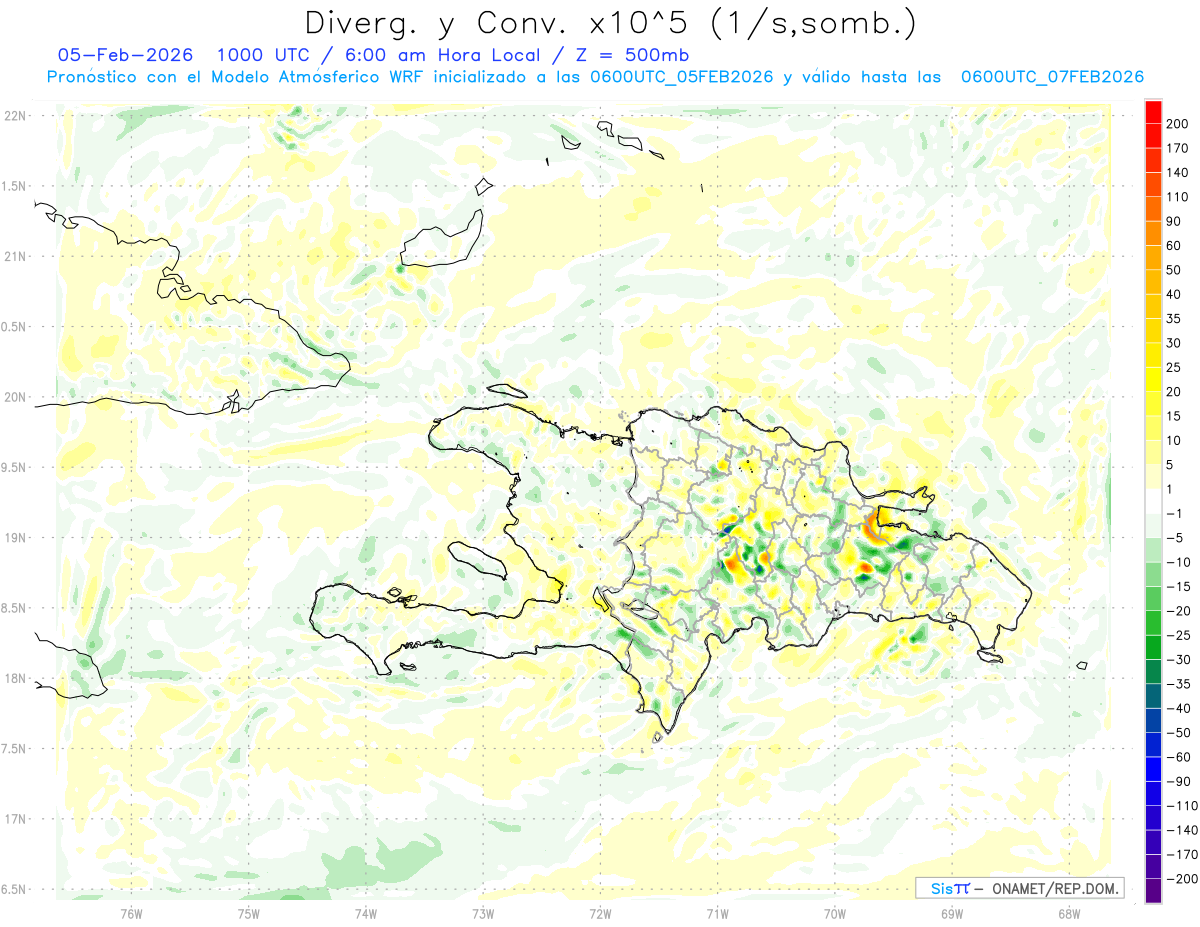Image resolution: width=1200 pixels, height=927 pixels.
Task: Click the "7.5N" latitude label
Action: coord(14,749)
